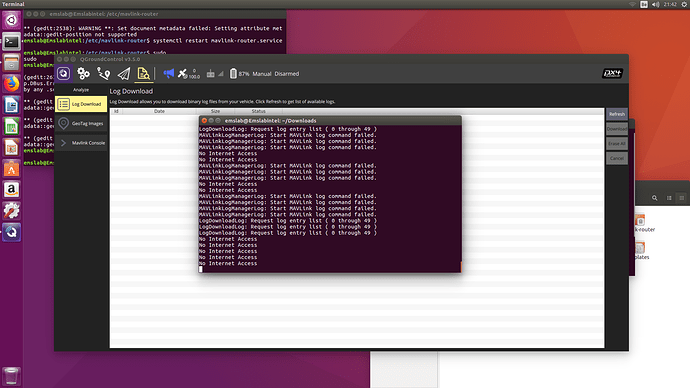Click the PX4 logo in toolbar
Screen dimensions: 690x388
612,73
